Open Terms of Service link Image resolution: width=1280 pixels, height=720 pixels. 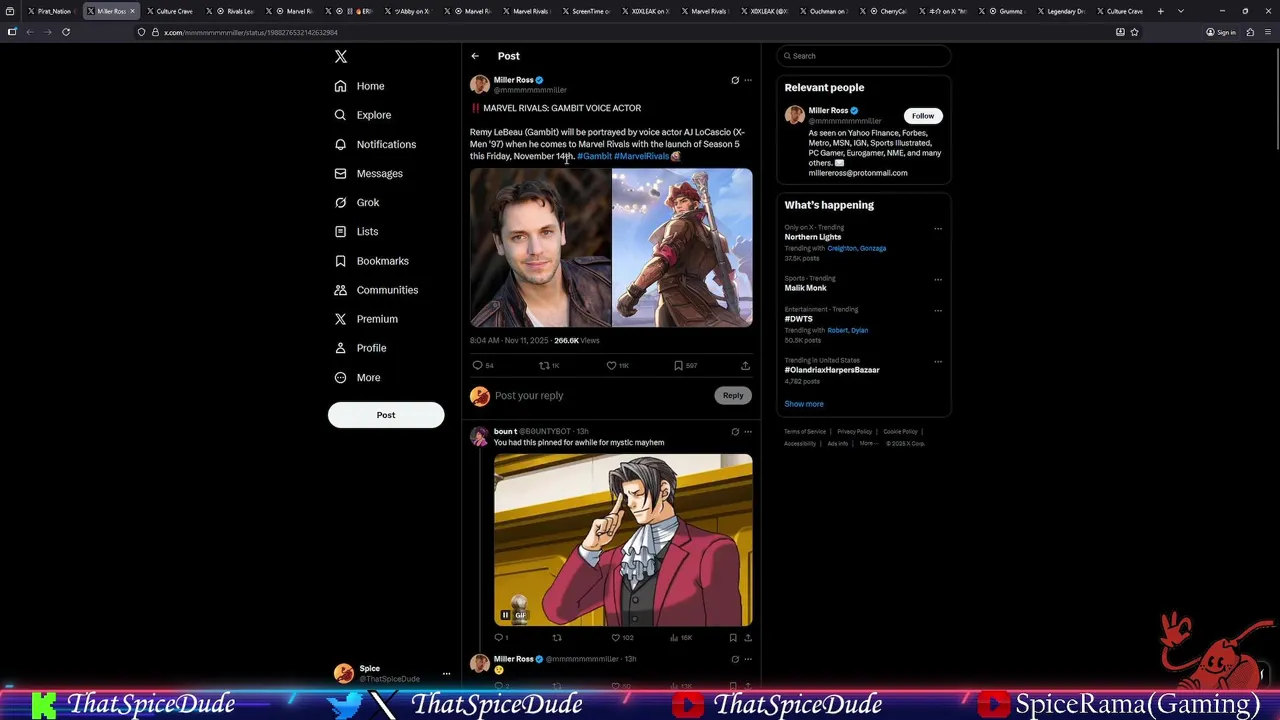pyautogui.click(x=805, y=432)
